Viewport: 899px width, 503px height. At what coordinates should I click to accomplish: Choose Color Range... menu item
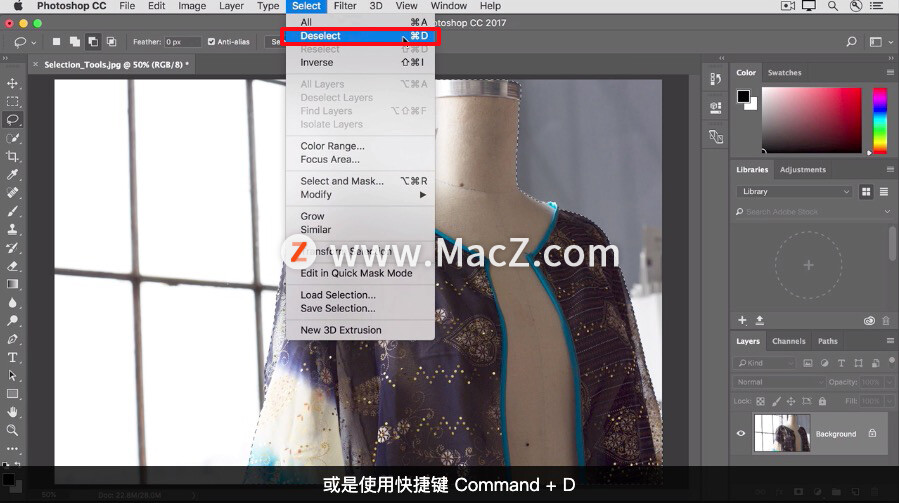click(x=360, y=146)
